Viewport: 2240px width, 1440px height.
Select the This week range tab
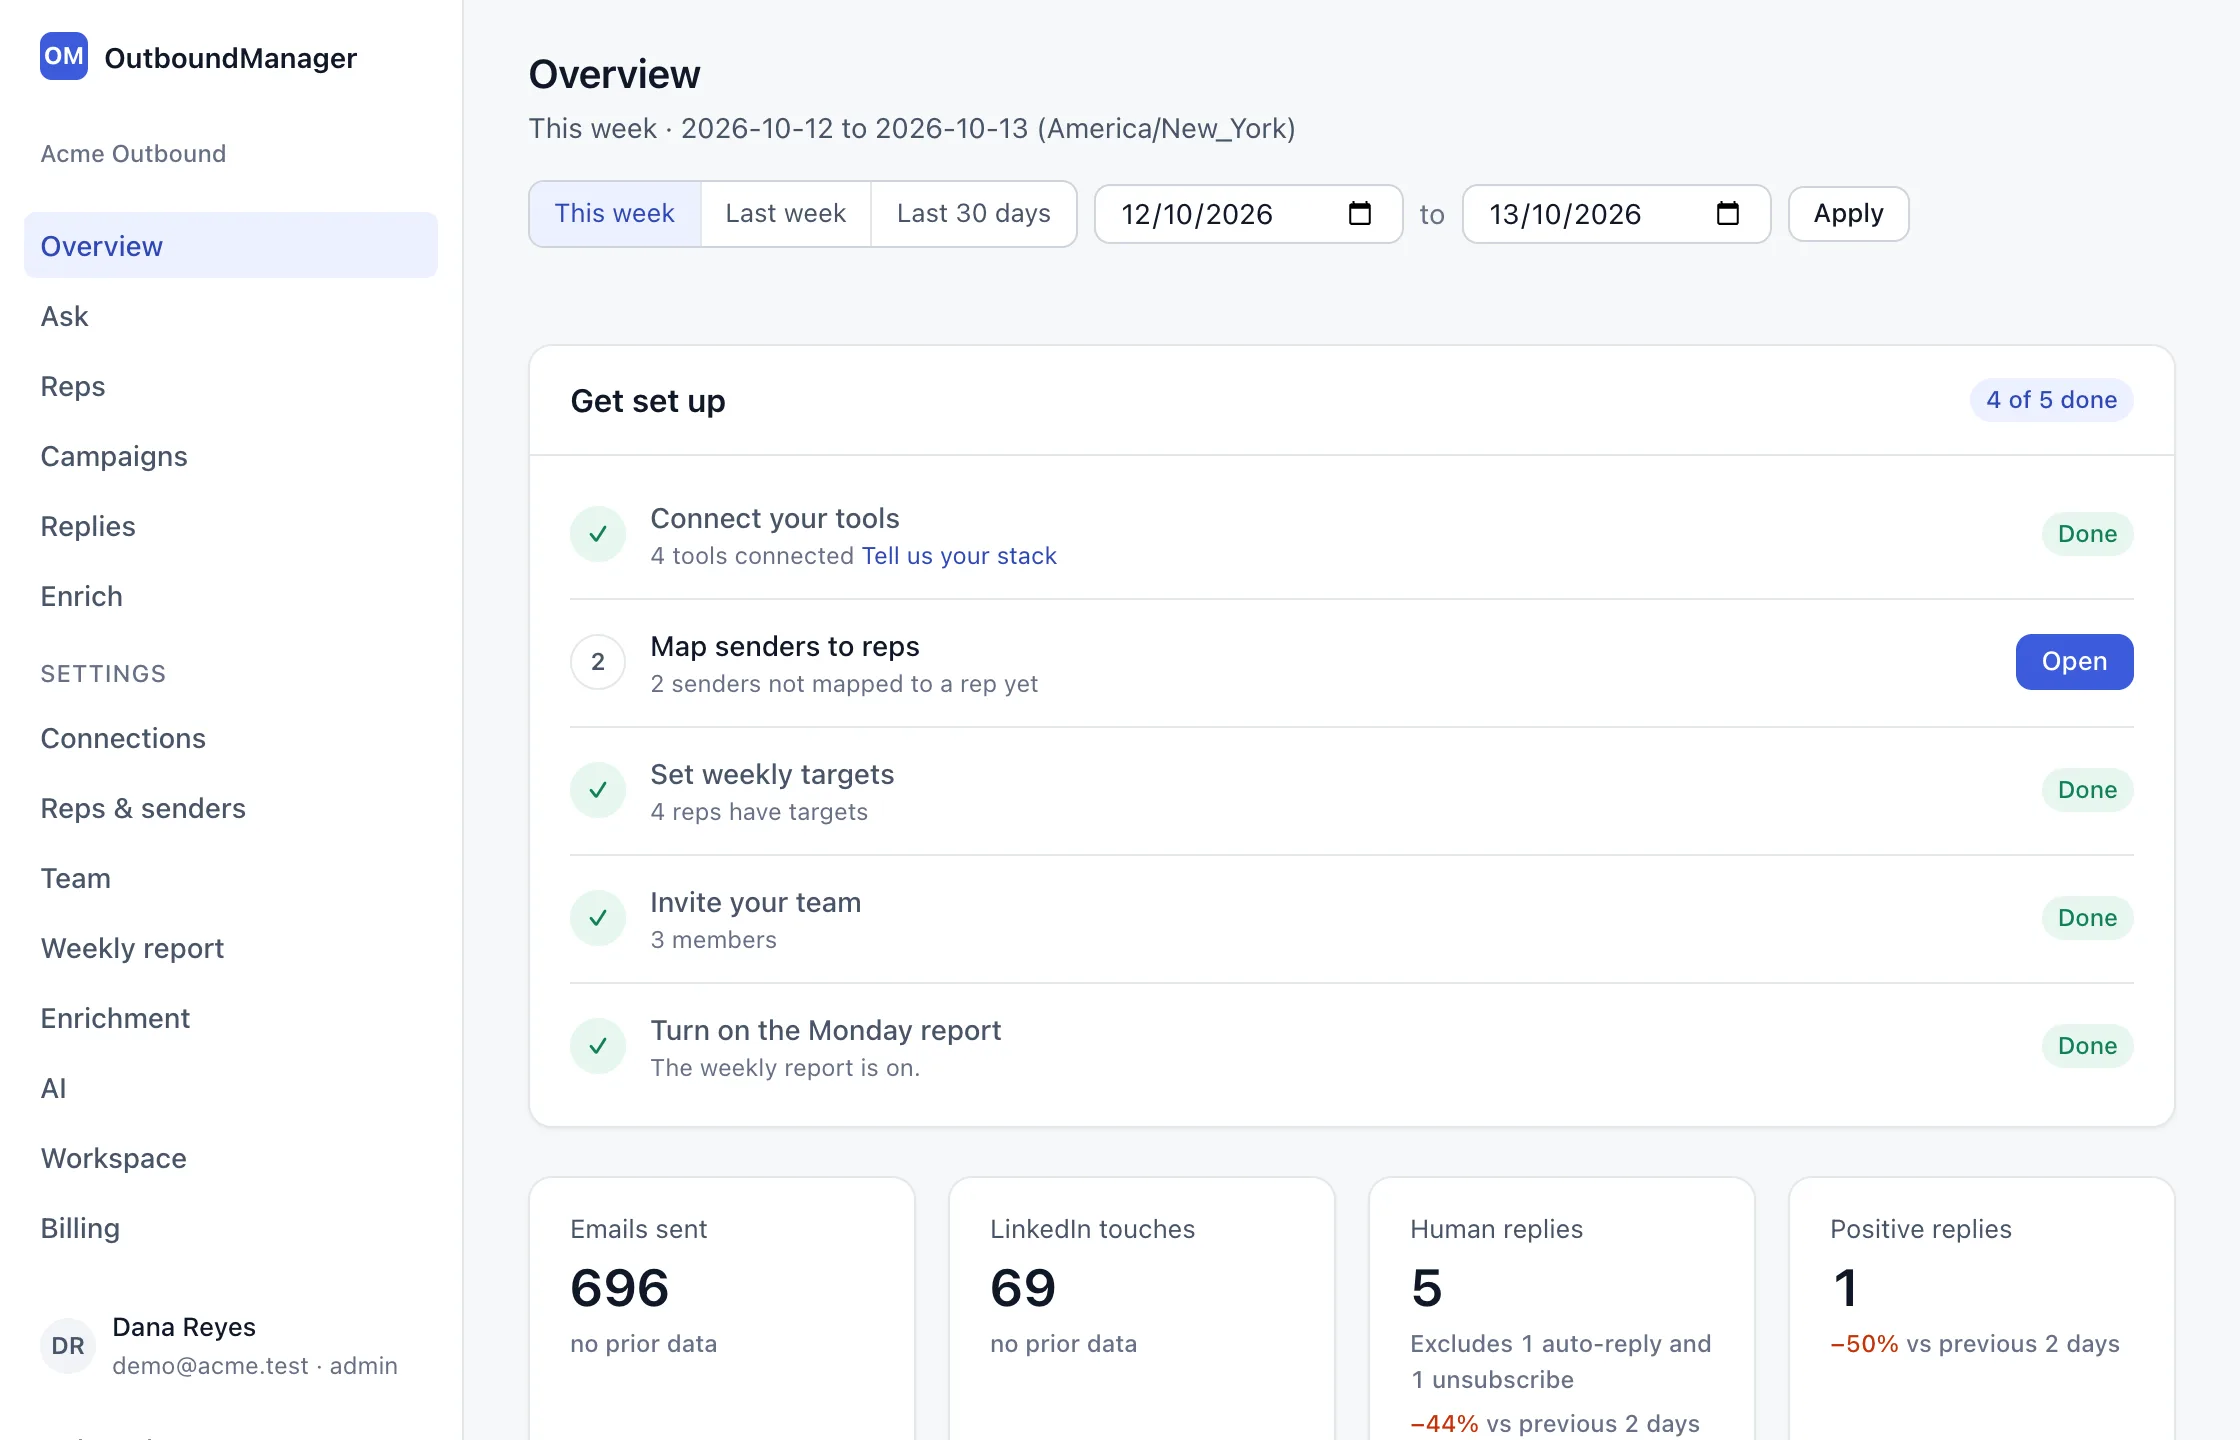615,214
